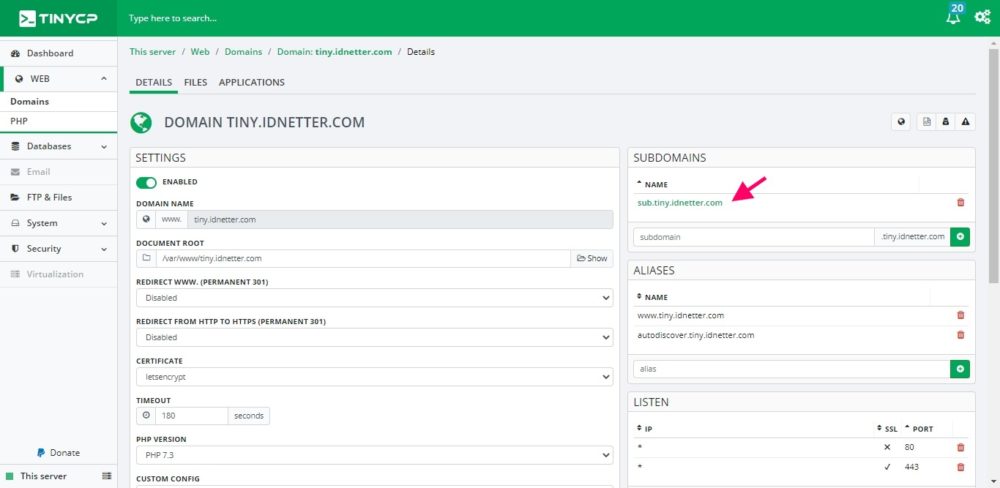Screen dimensions: 1000x488
Task: Expand the Databases sidebar menu
Action: 59,146
